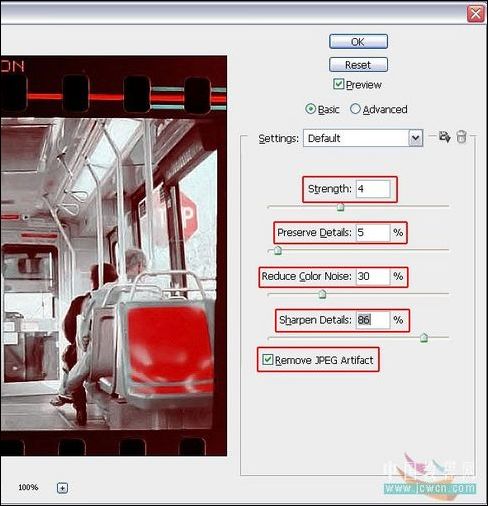This screenshot has width=488, height=506.
Task: Uncheck Remove JPEG Artifact
Action: tap(267, 359)
